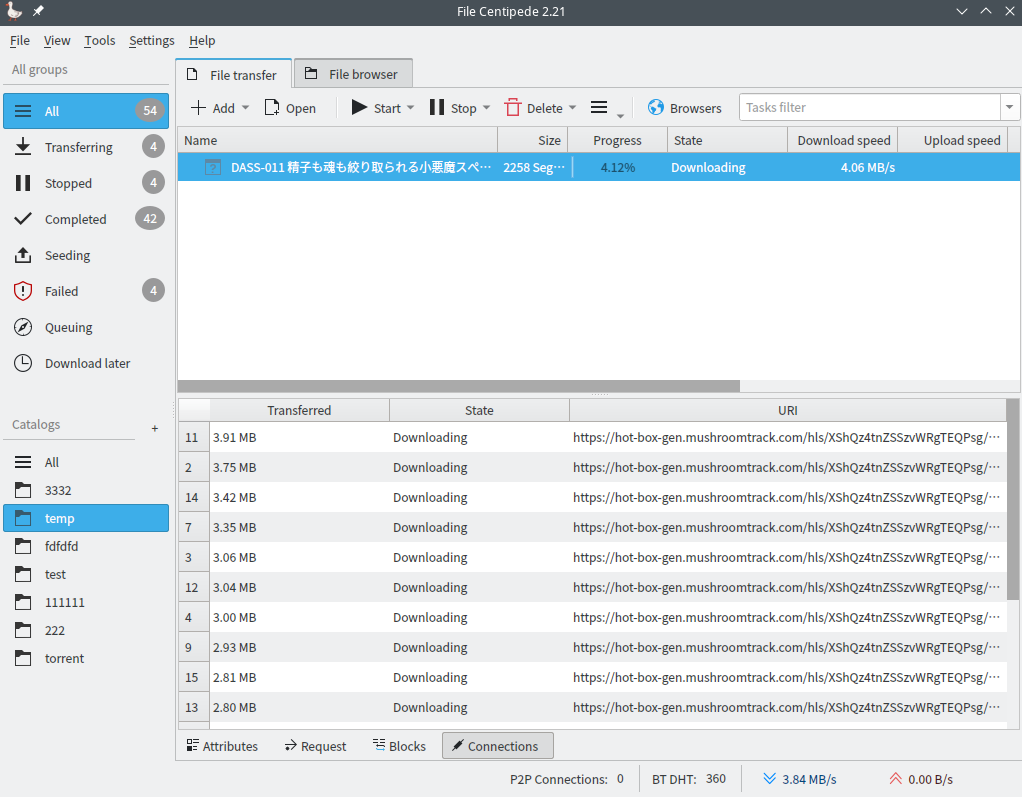
Task: Select the temp catalog
Action: pos(86,518)
